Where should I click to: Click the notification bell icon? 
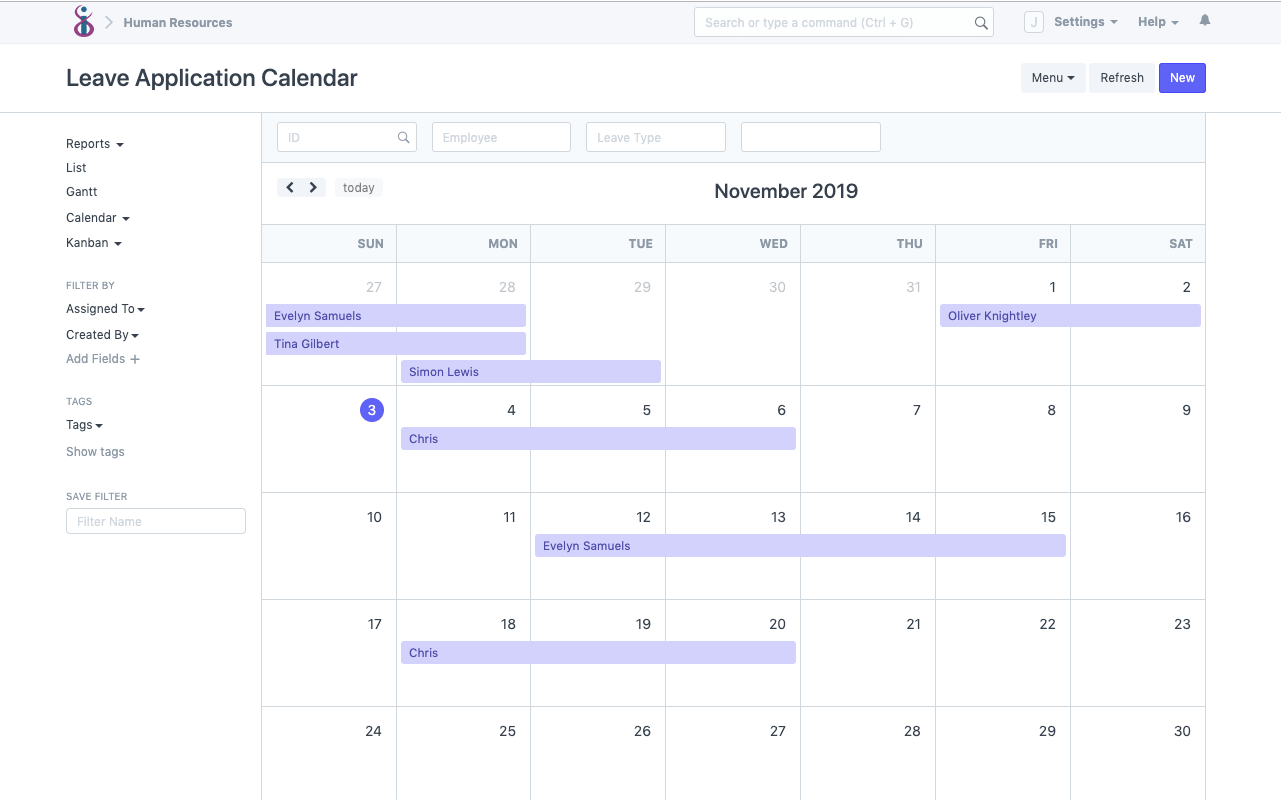1204,20
